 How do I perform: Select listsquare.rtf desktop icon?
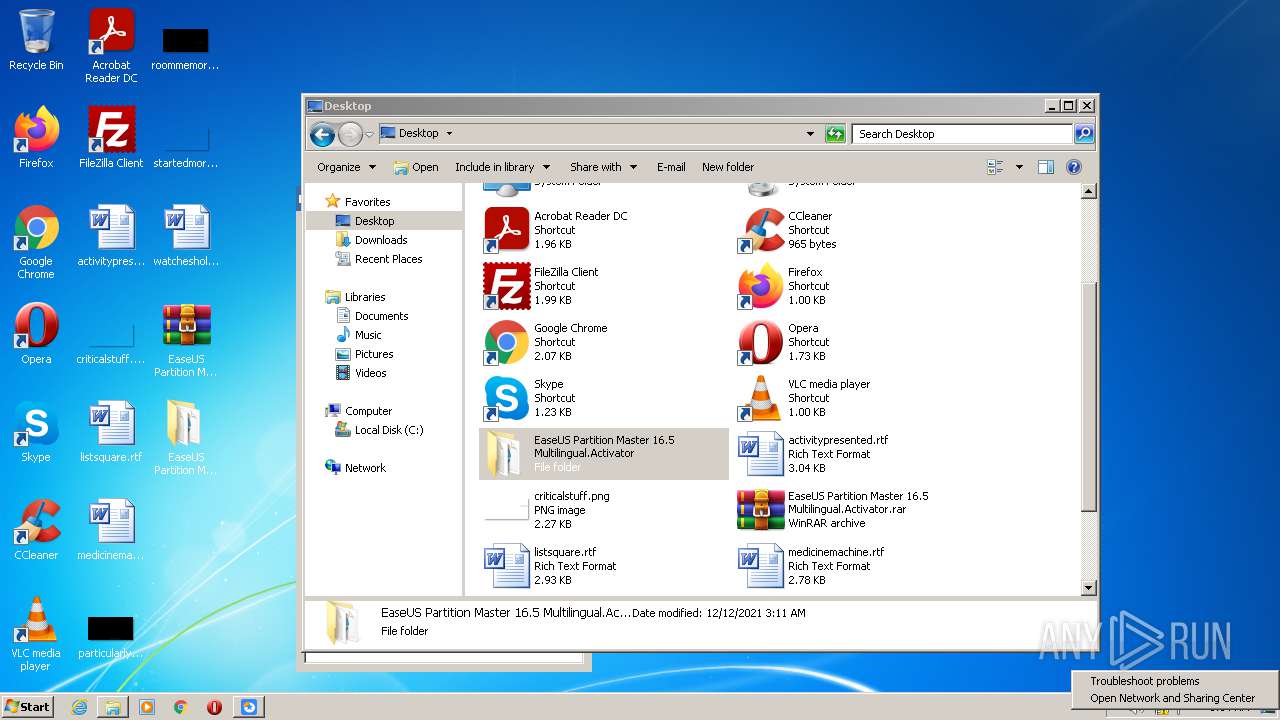tap(111, 432)
